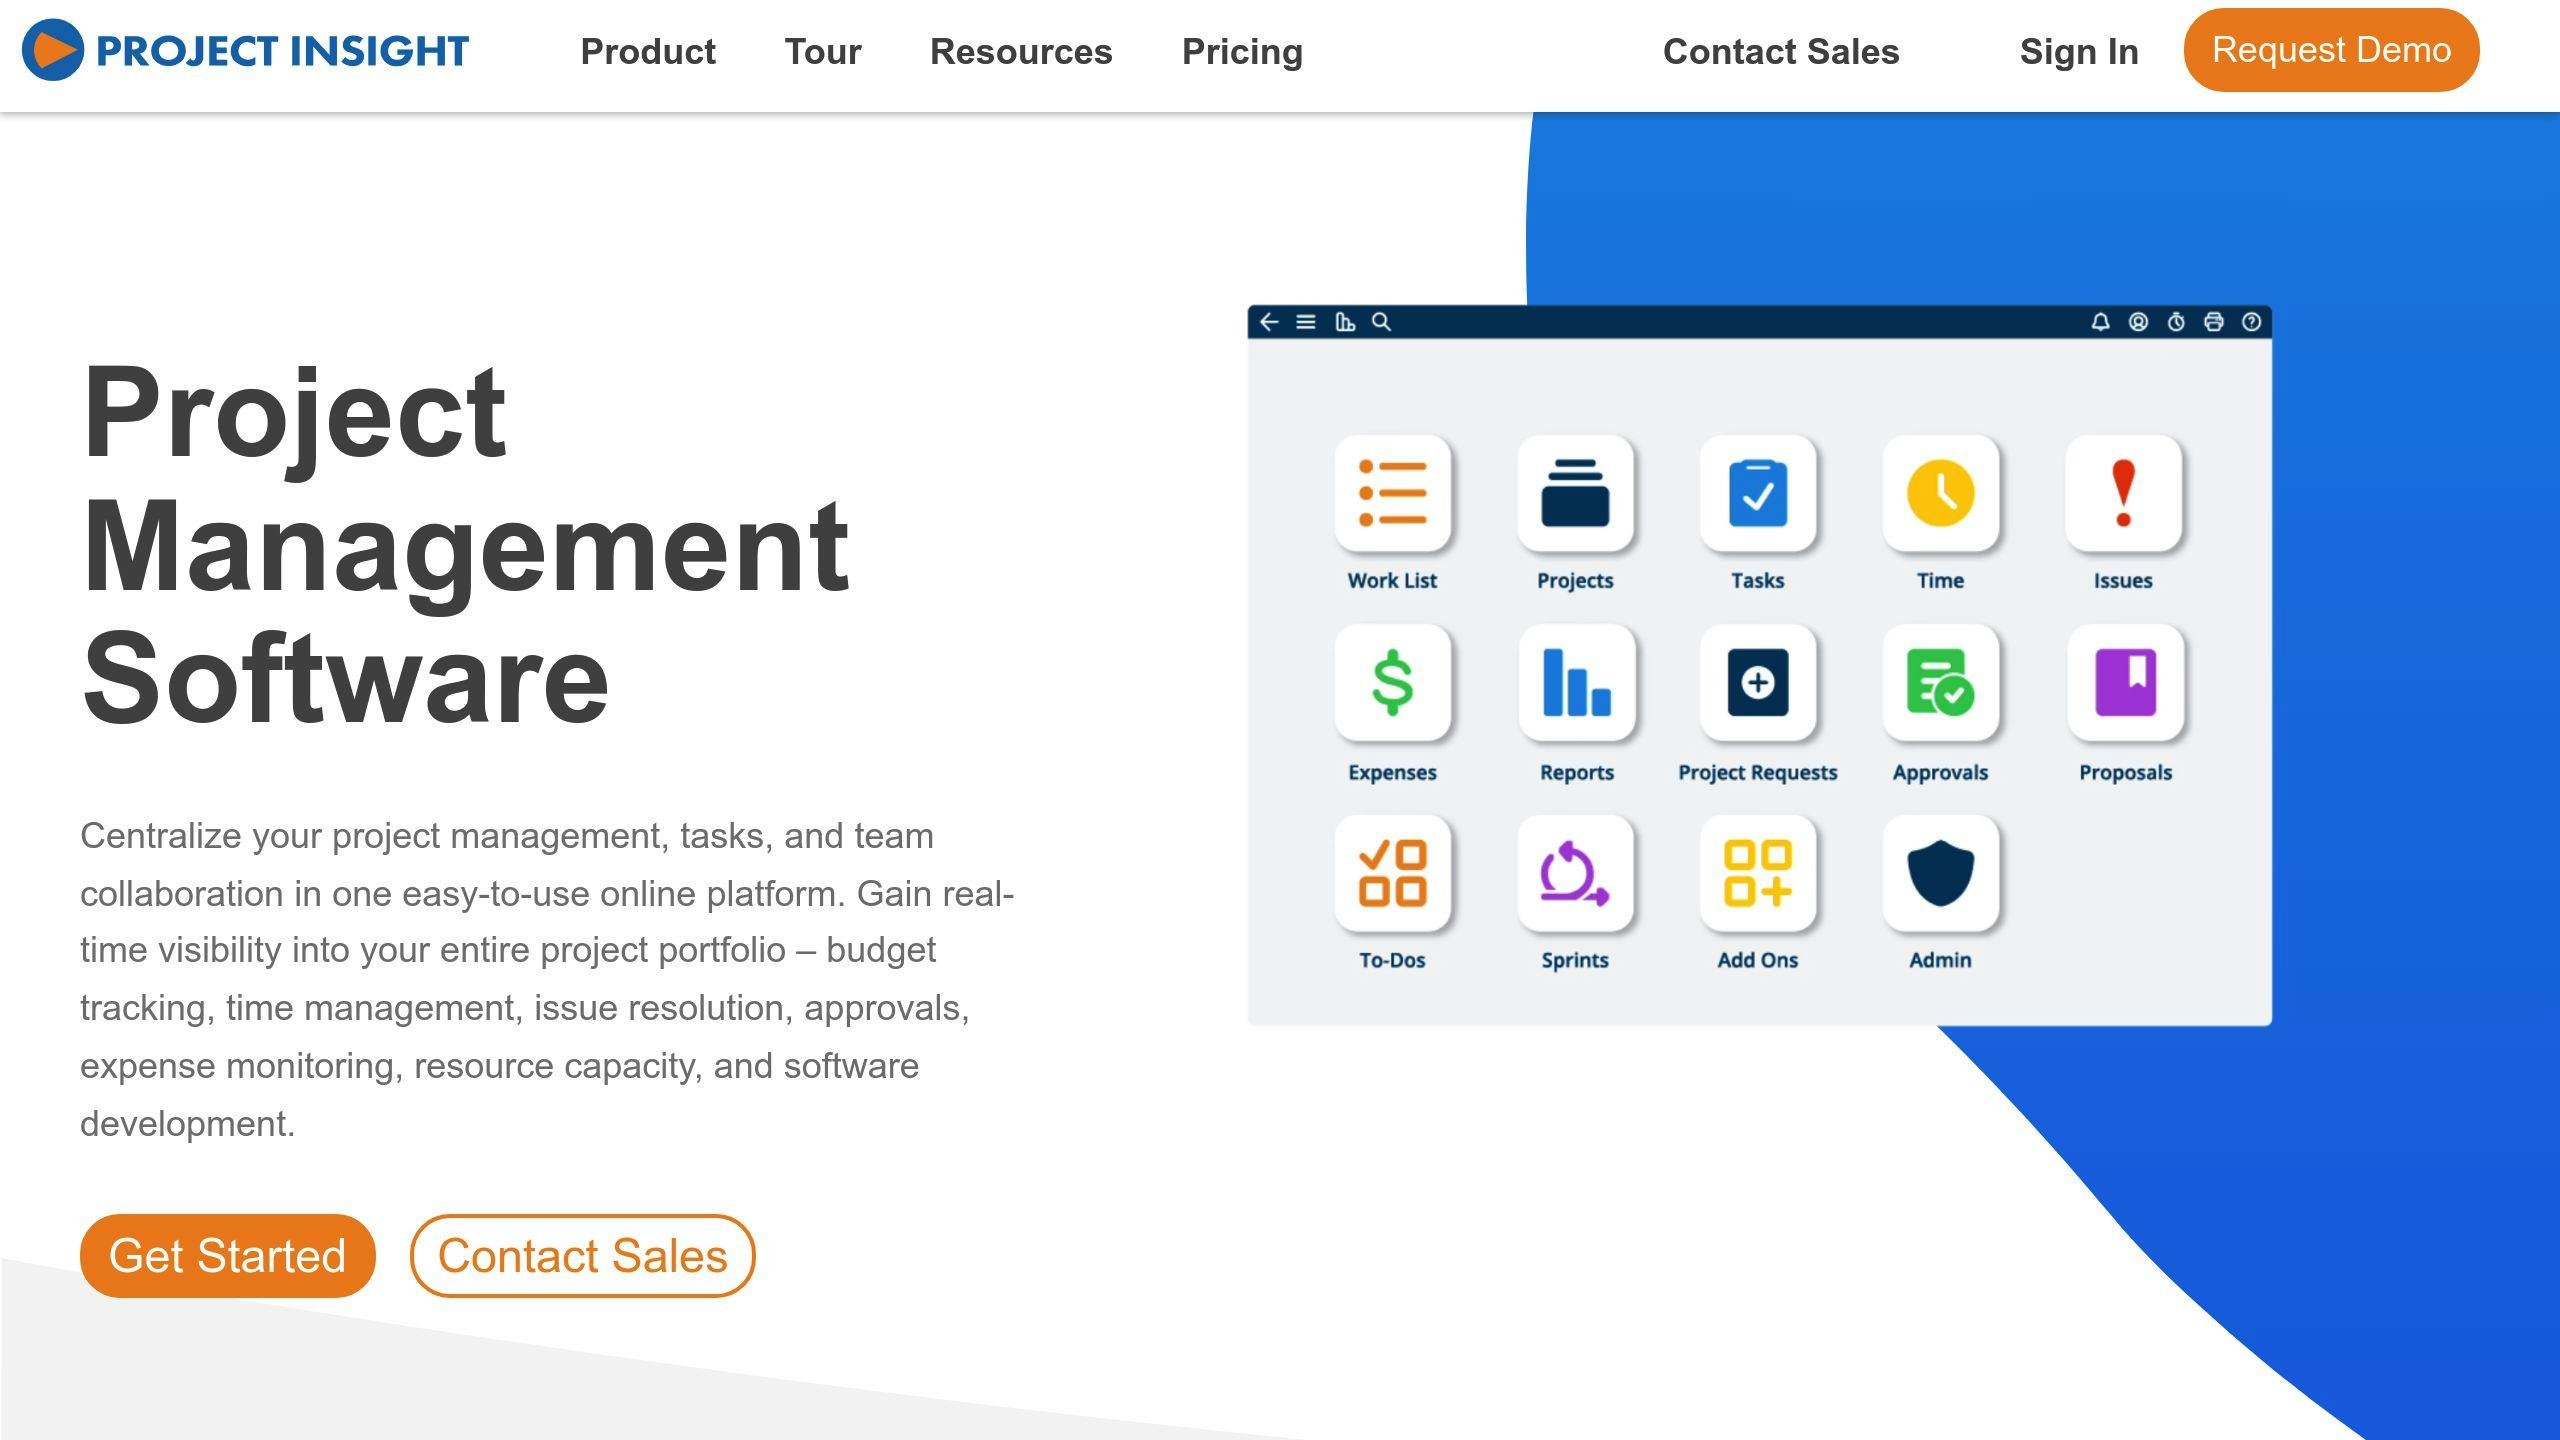Expand the Tour navigation item

pyautogui.click(x=823, y=51)
